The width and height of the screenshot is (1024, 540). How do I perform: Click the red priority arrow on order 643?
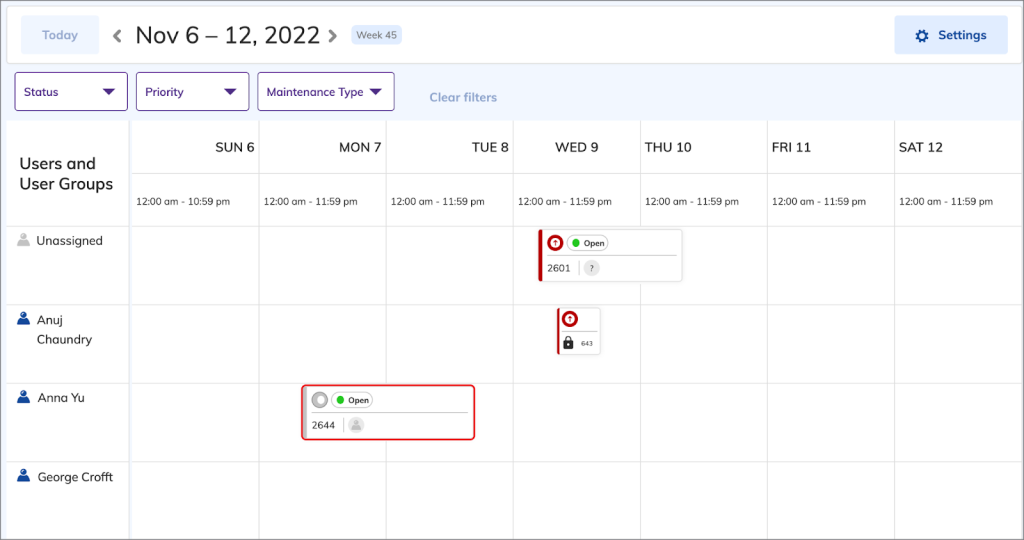pyautogui.click(x=569, y=319)
